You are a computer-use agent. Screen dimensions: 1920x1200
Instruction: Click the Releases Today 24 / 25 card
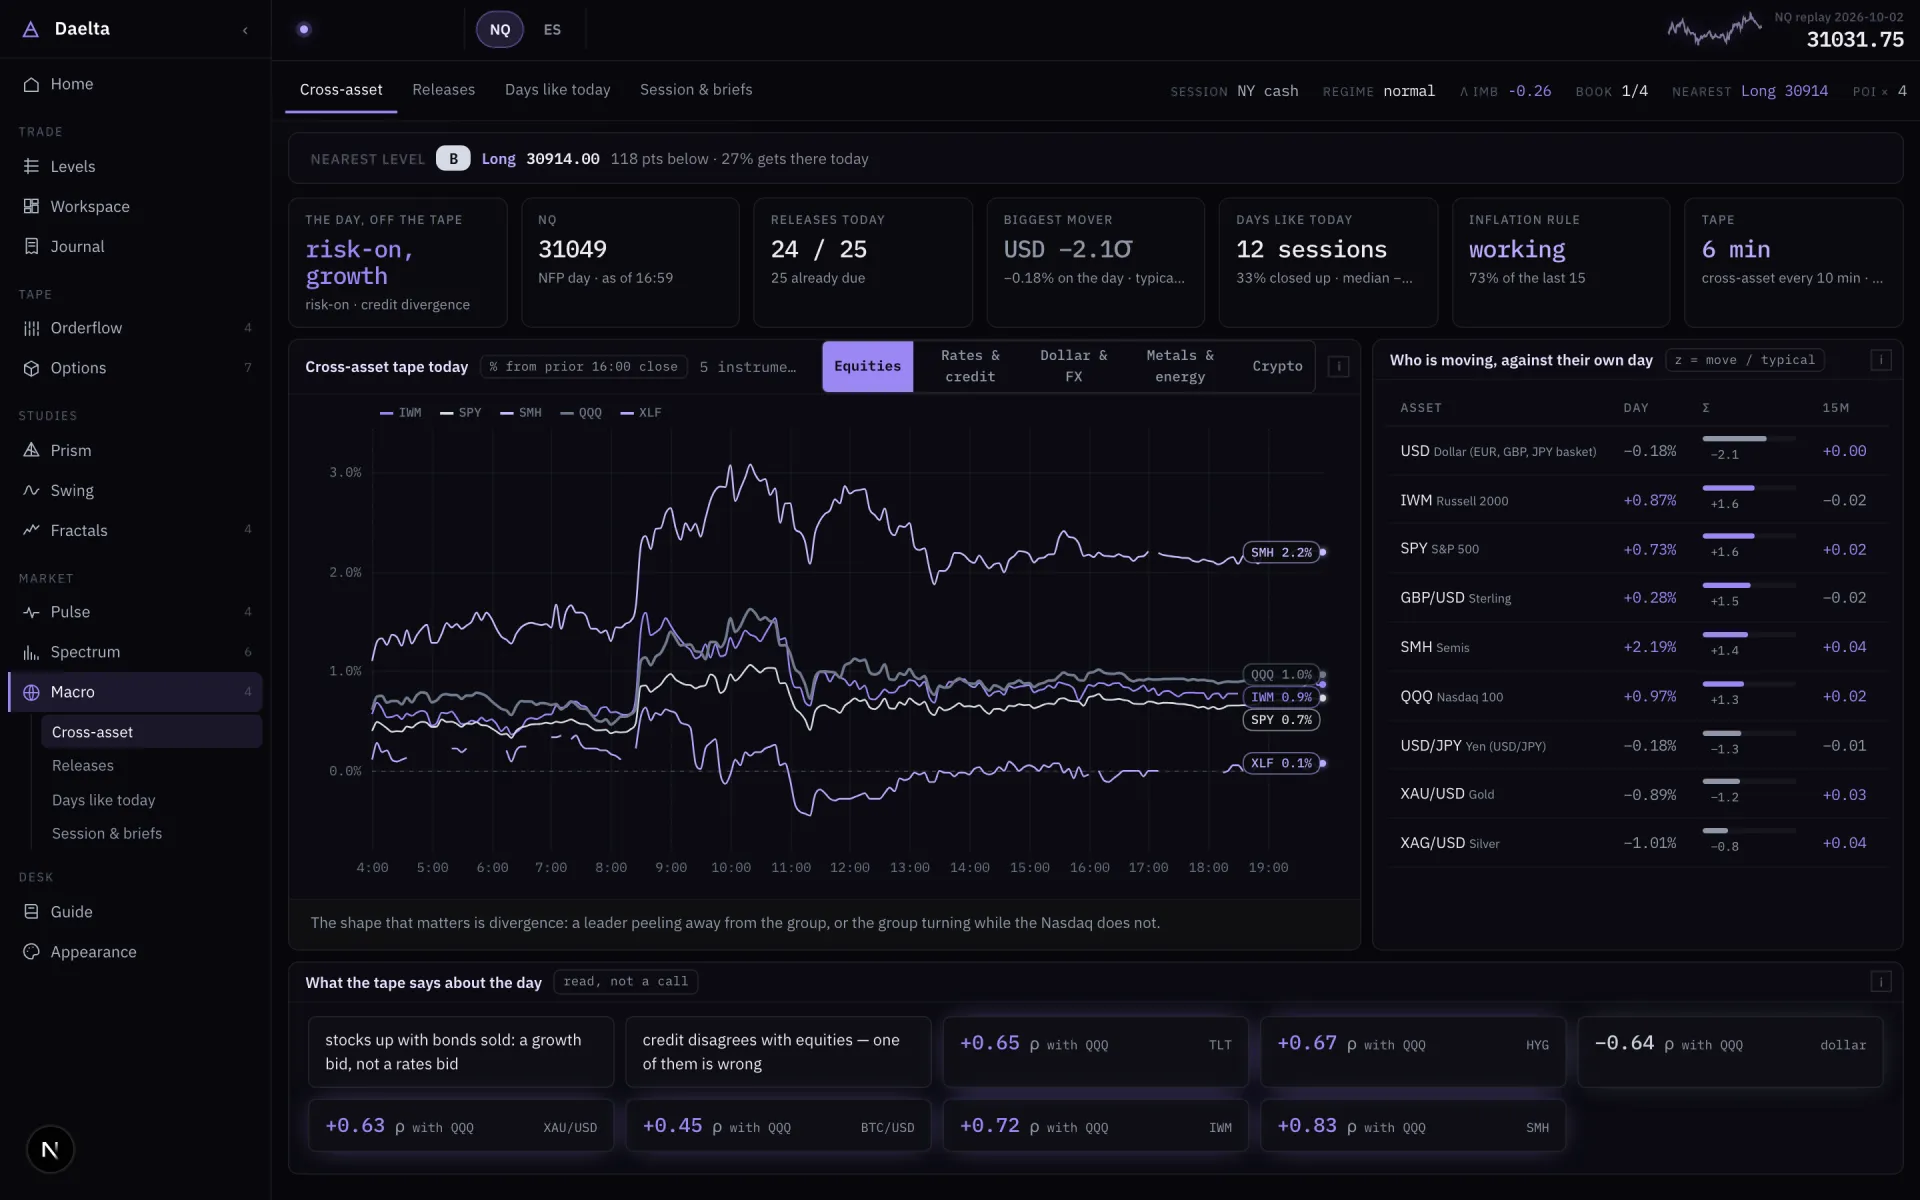pyautogui.click(x=862, y=262)
